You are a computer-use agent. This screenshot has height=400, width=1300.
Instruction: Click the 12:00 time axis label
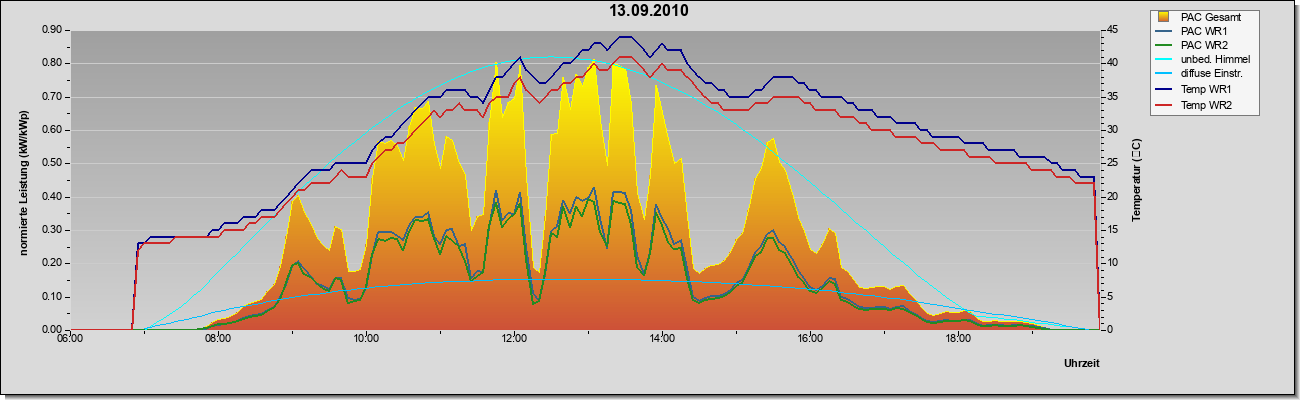(514, 339)
